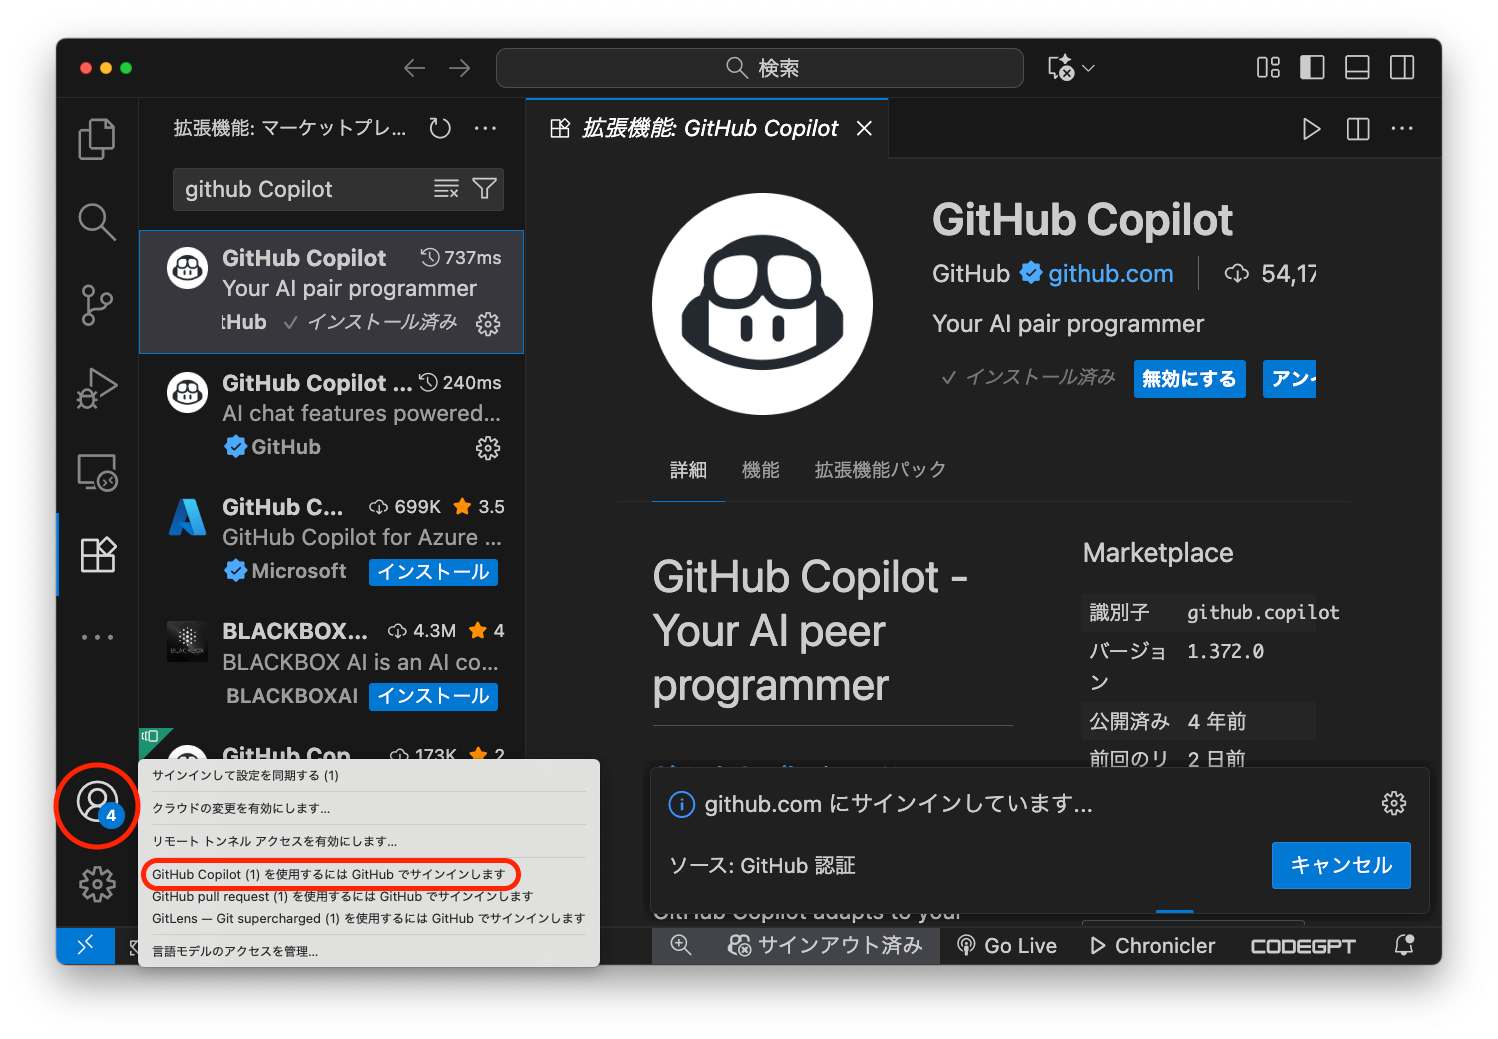This screenshot has height=1039, width=1498.
Task: Toggle secondary side bar visibility
Action: pos(1402,68)
